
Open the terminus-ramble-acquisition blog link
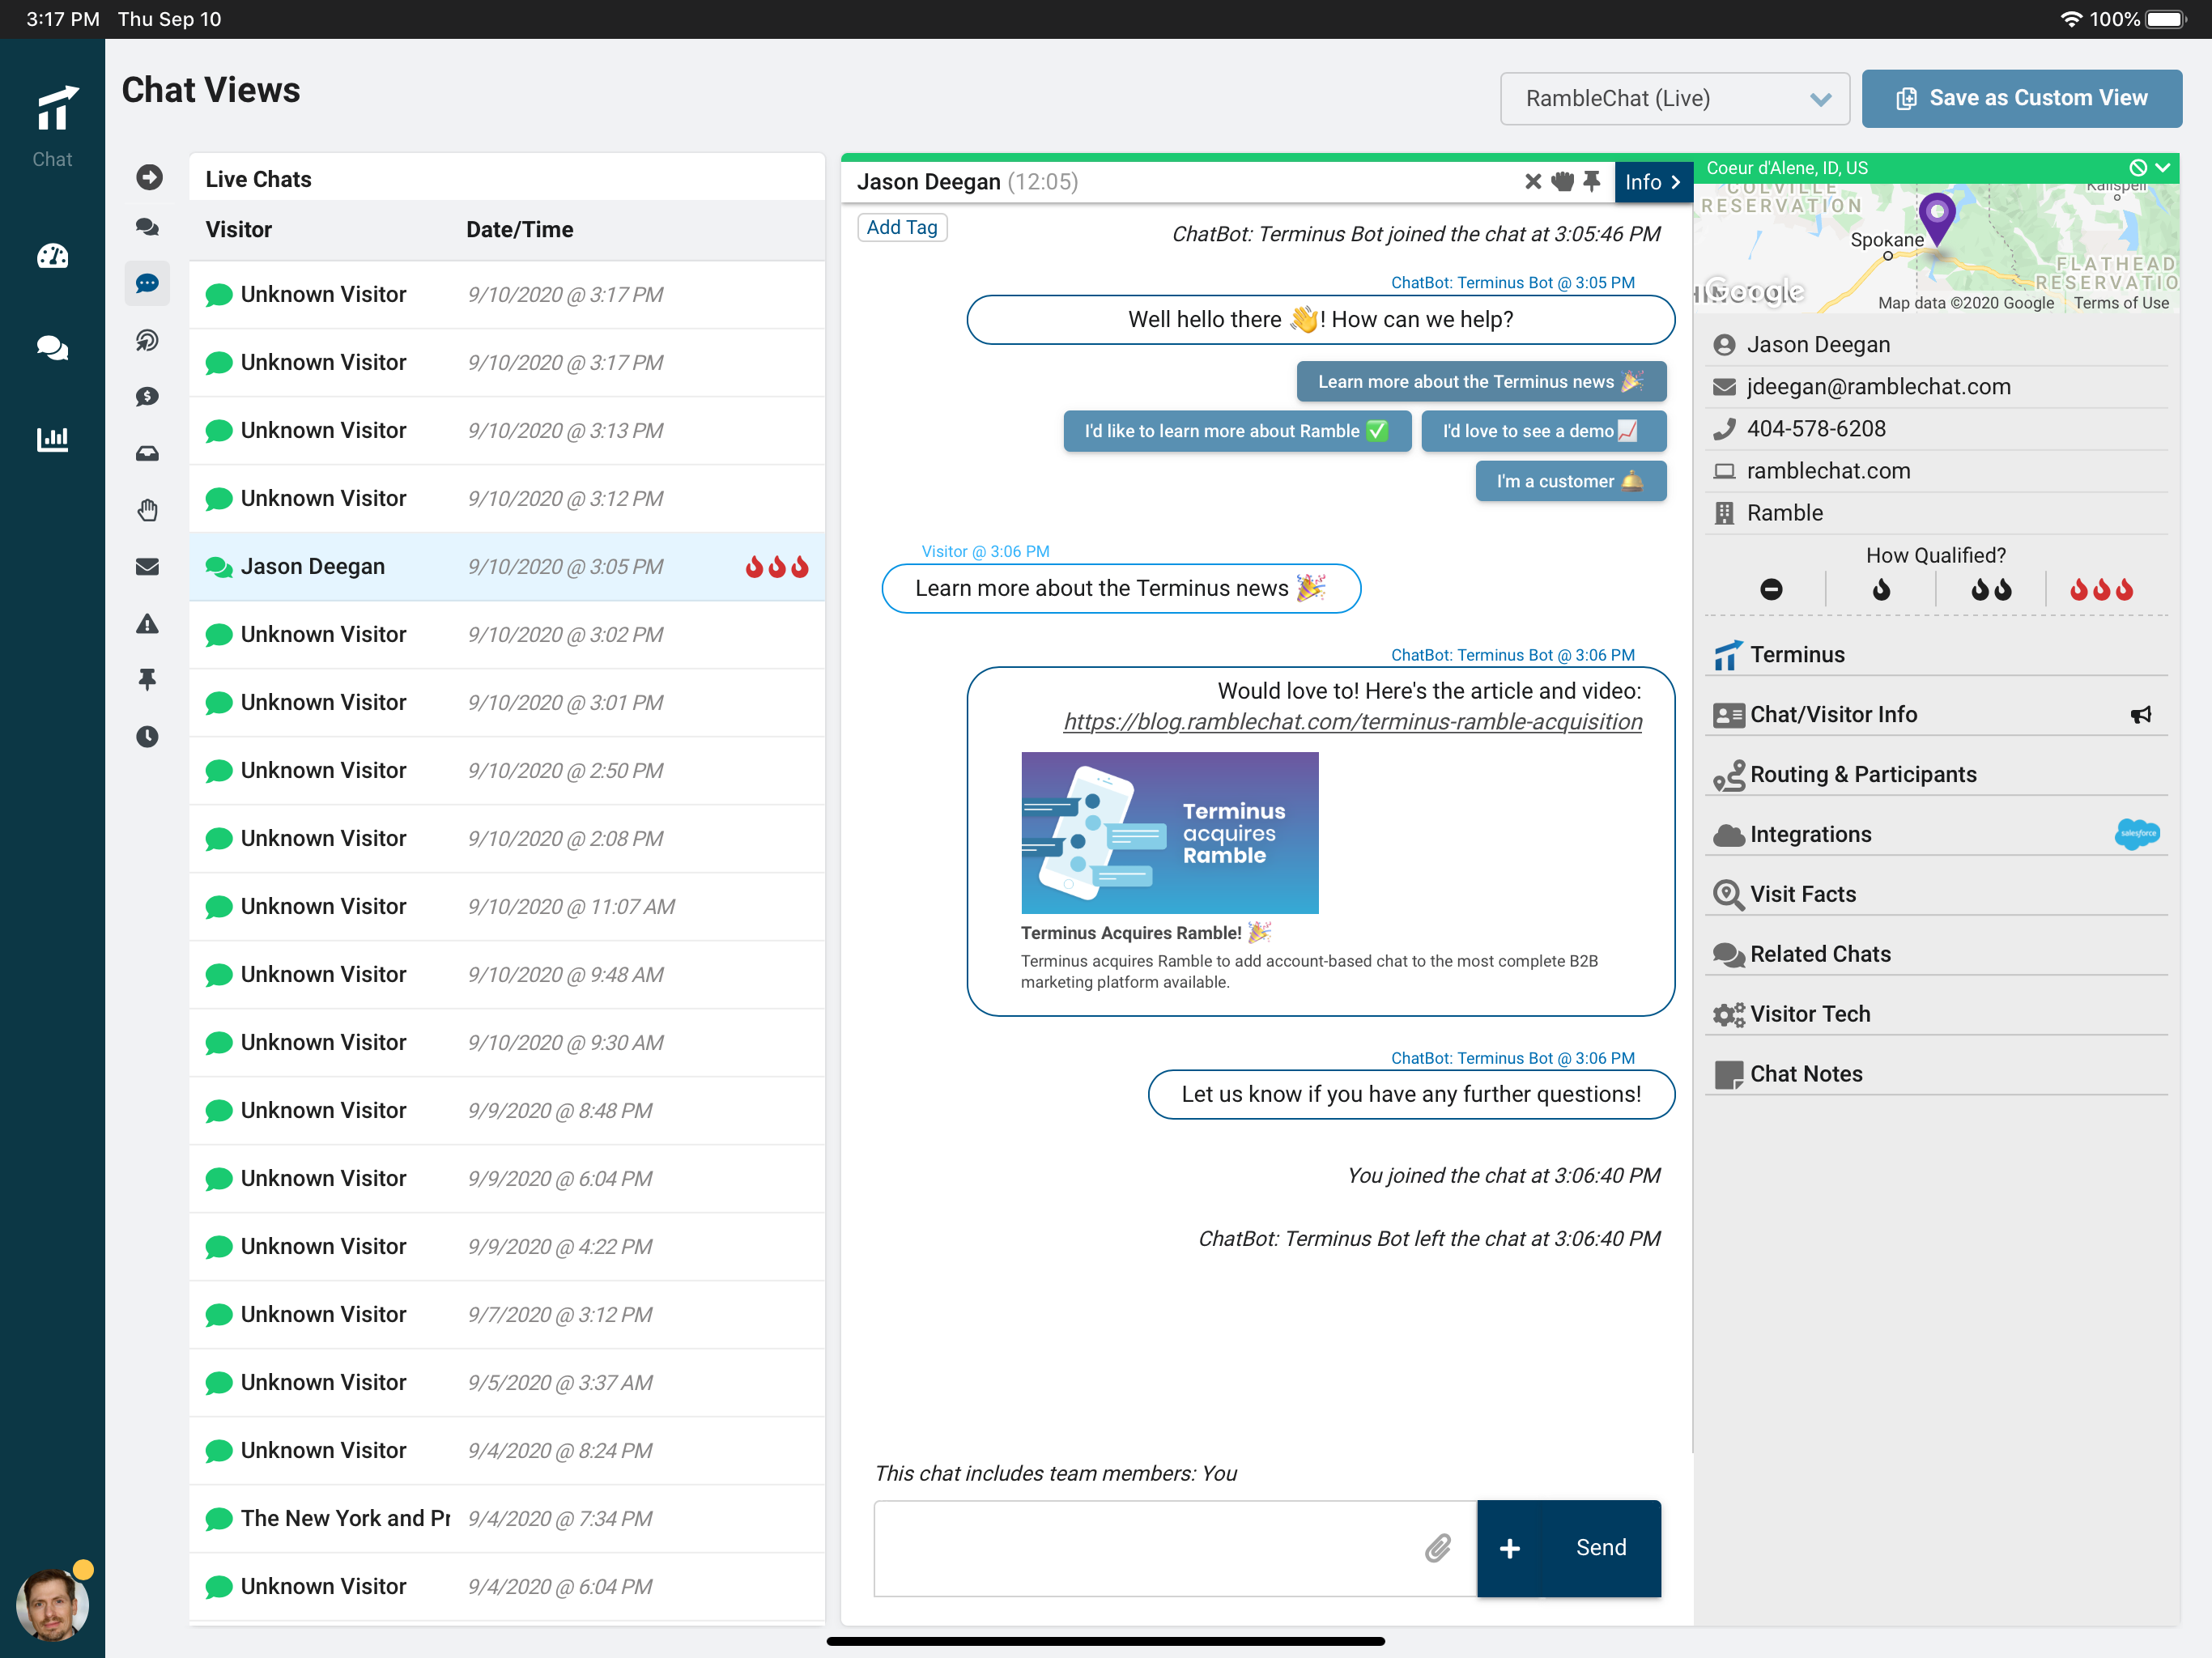(x=1352, y=722)
